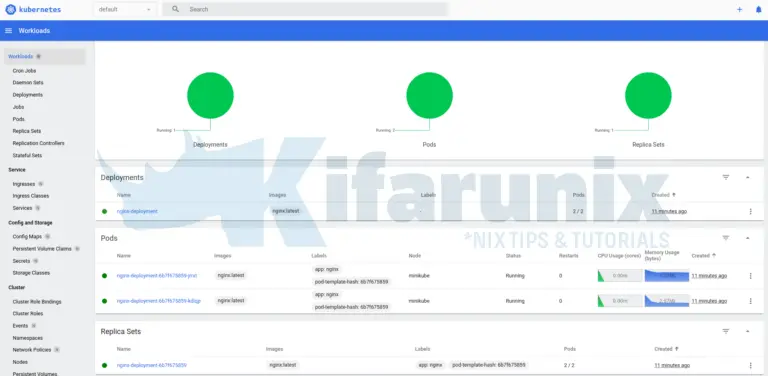The height and width of the screenshot is (376, 768).
Task: Click the Kubernetes logo icon
Action: coord(10,9)
